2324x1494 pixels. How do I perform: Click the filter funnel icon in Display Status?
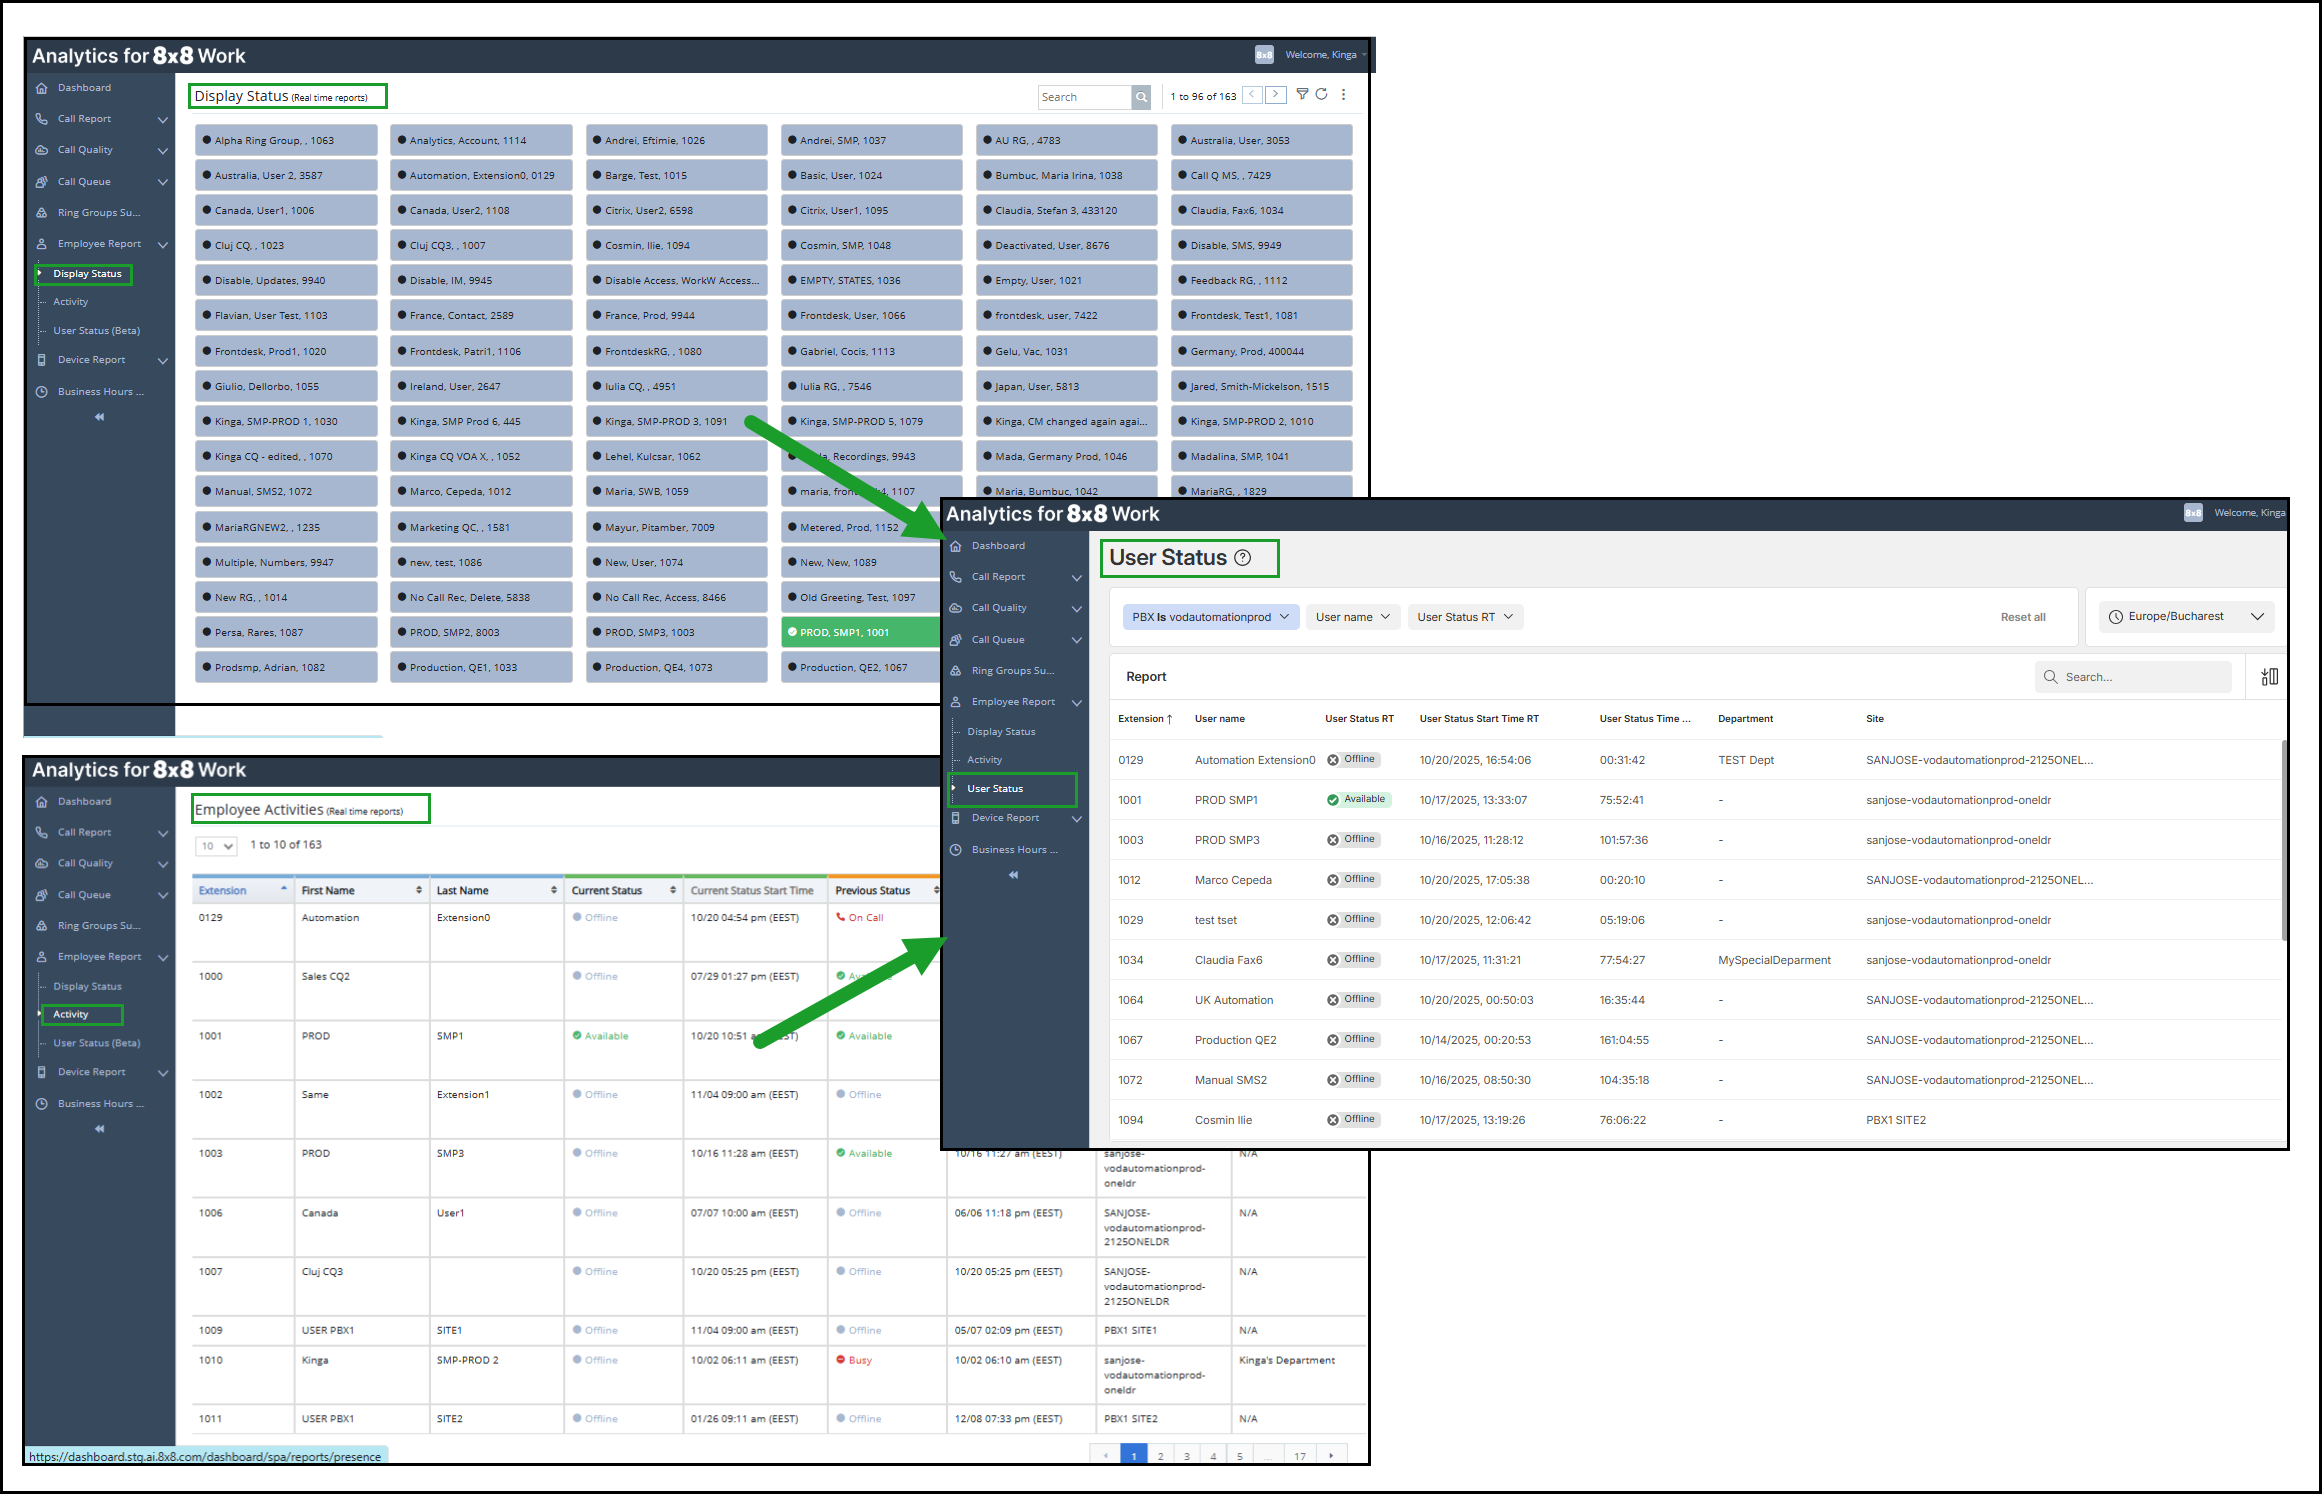(1302, 94)
